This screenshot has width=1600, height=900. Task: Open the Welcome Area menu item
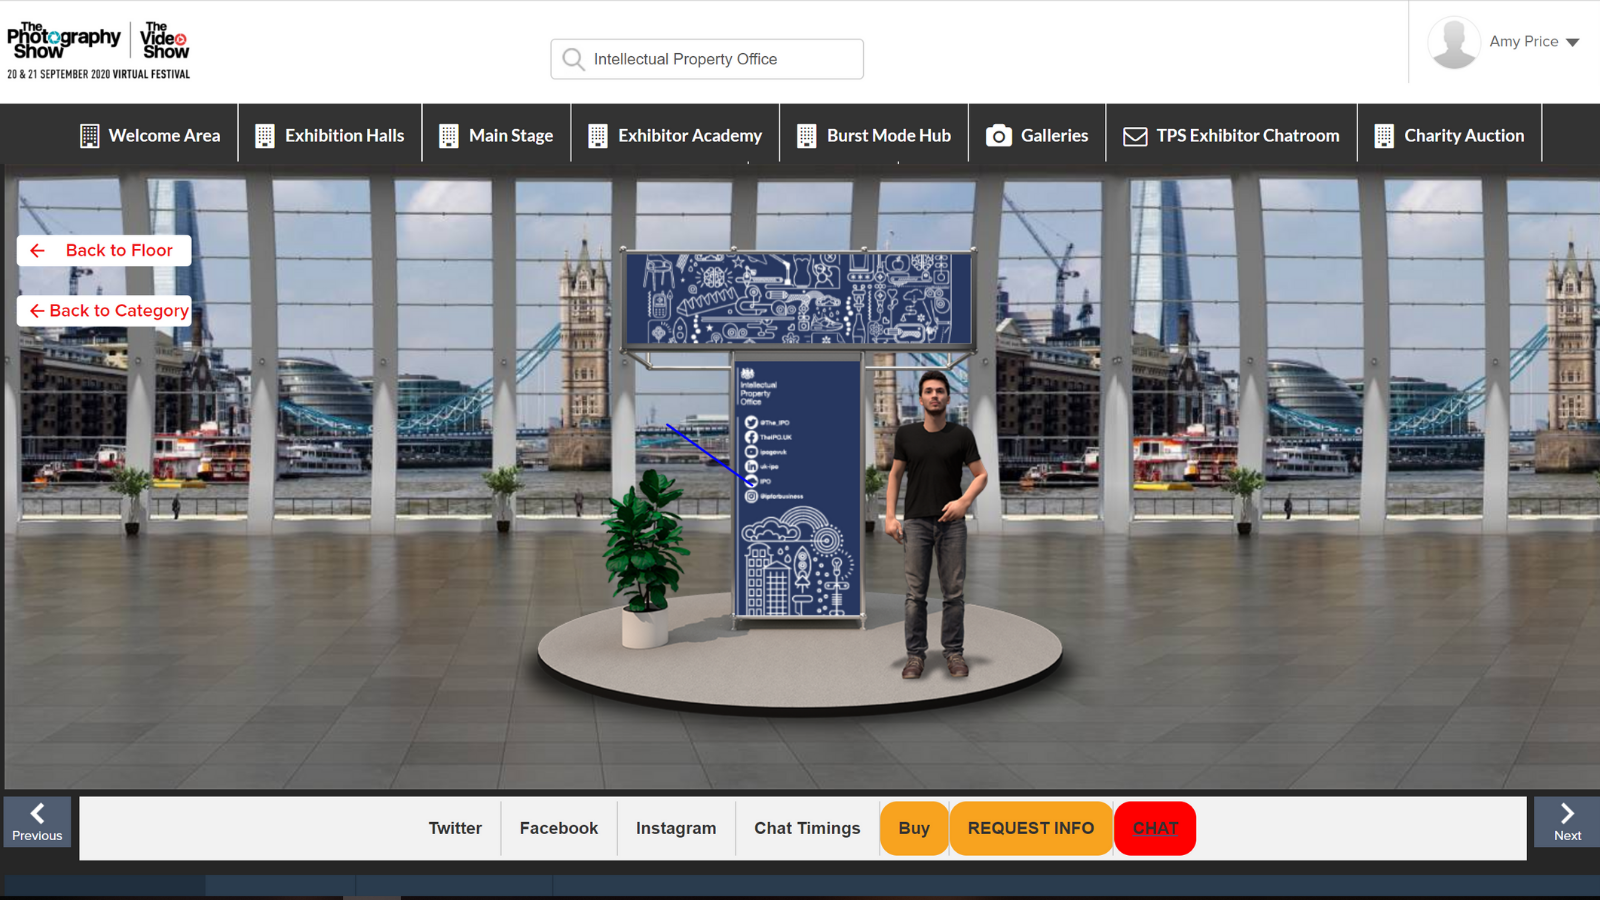point(150,135)
